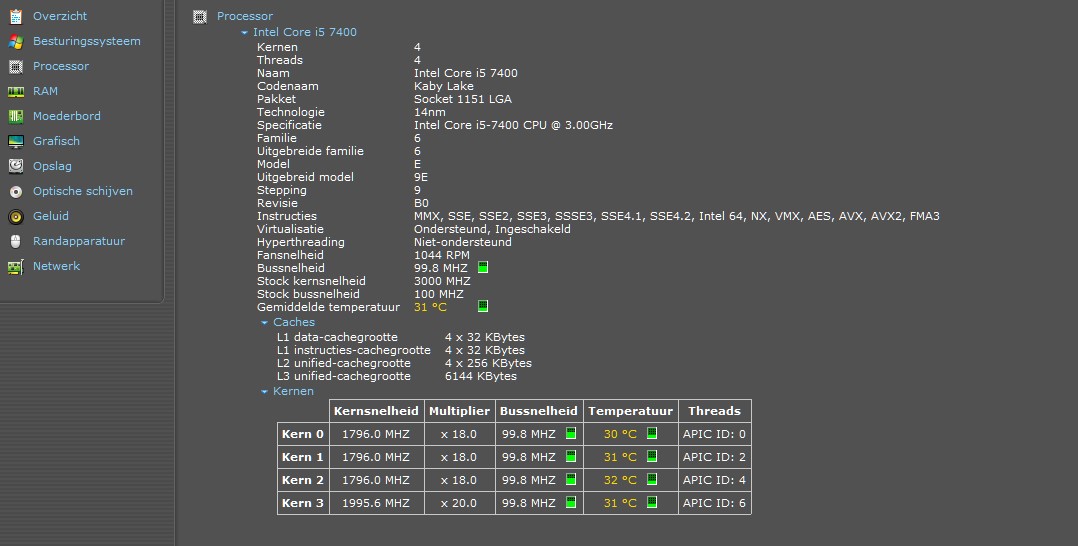Open the Besturingssysteem section
The height and width of the screenshot is (546, 1078).
click(87, 41)
